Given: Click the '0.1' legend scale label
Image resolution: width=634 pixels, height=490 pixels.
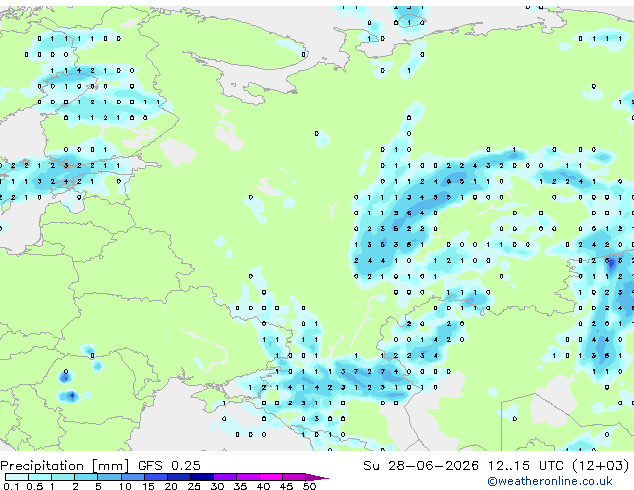Looking at the screenshot, I should pos(11,486).
